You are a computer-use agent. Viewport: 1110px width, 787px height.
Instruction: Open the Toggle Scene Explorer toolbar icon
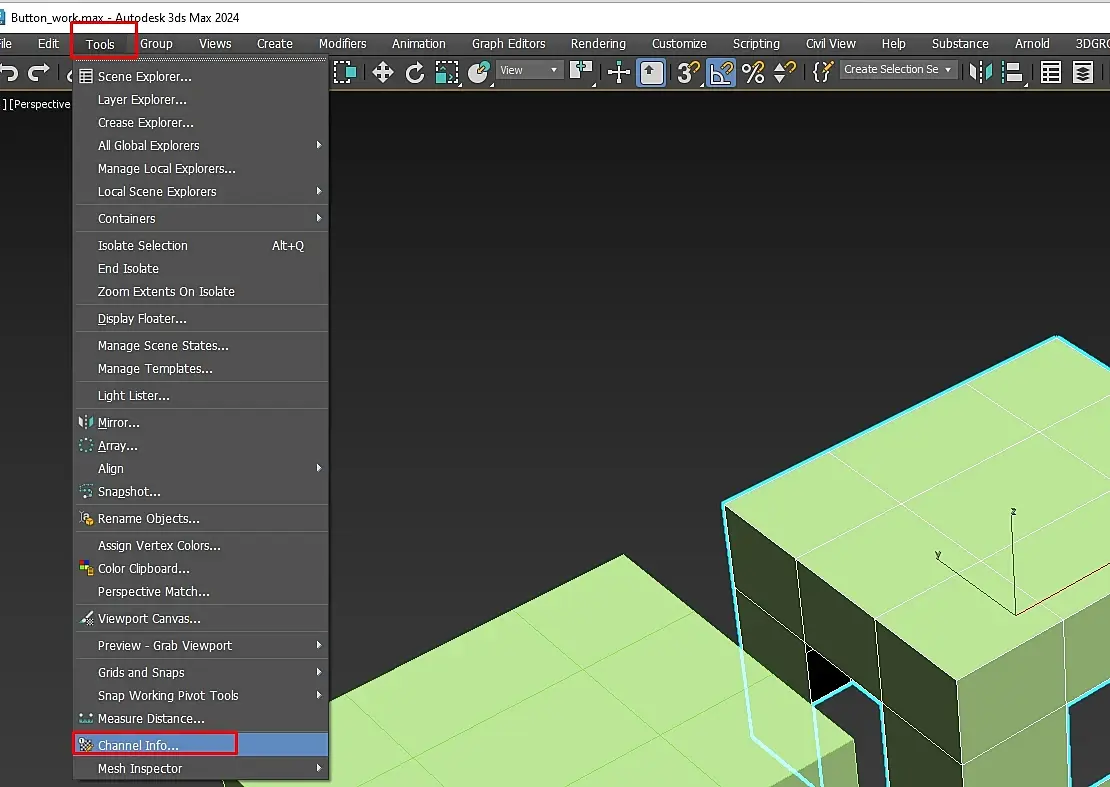click(1050, 72)
